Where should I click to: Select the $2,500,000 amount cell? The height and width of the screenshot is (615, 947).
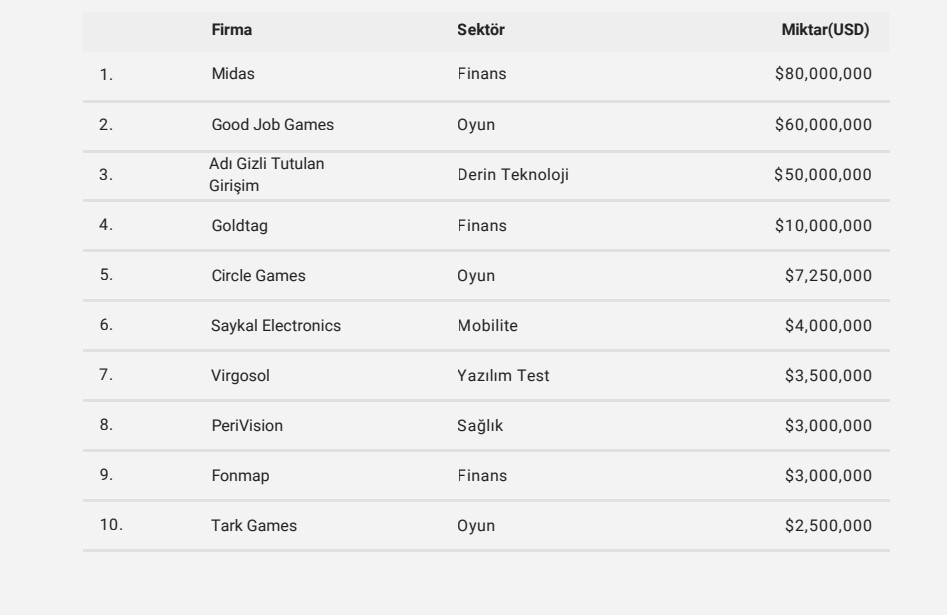coord(828,526)
